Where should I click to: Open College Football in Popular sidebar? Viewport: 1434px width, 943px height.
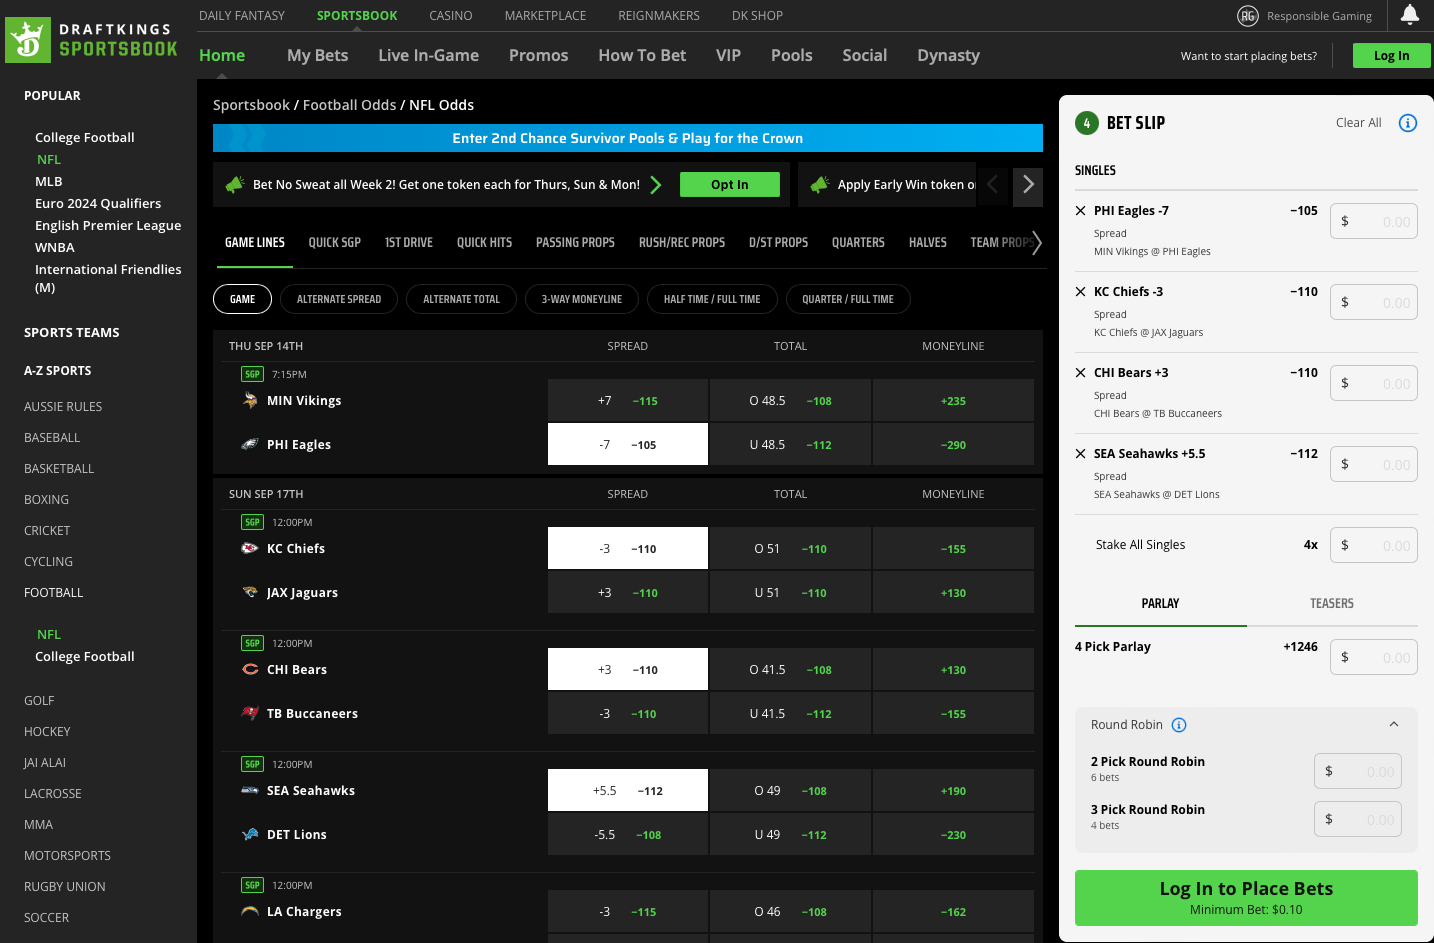coord(84,138)
